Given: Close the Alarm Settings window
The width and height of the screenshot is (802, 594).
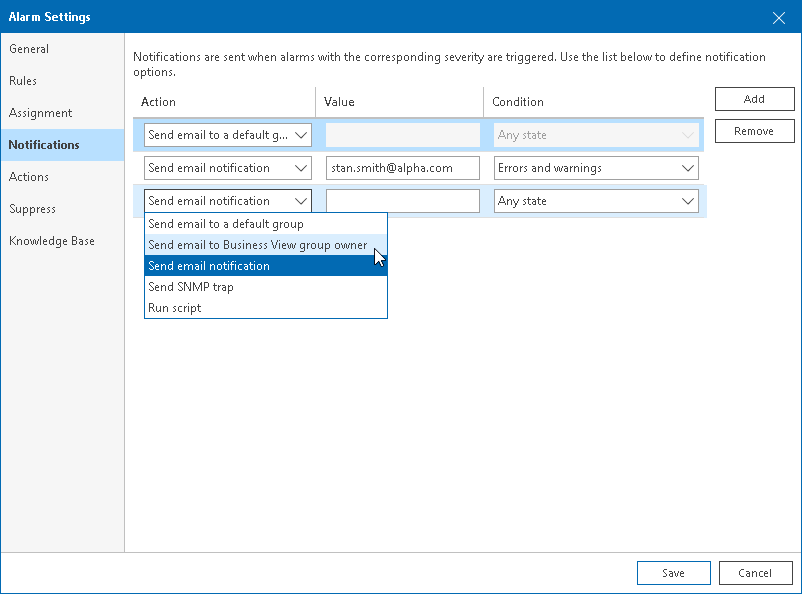Looking at the screenshot, I should (x=779, y=16).
